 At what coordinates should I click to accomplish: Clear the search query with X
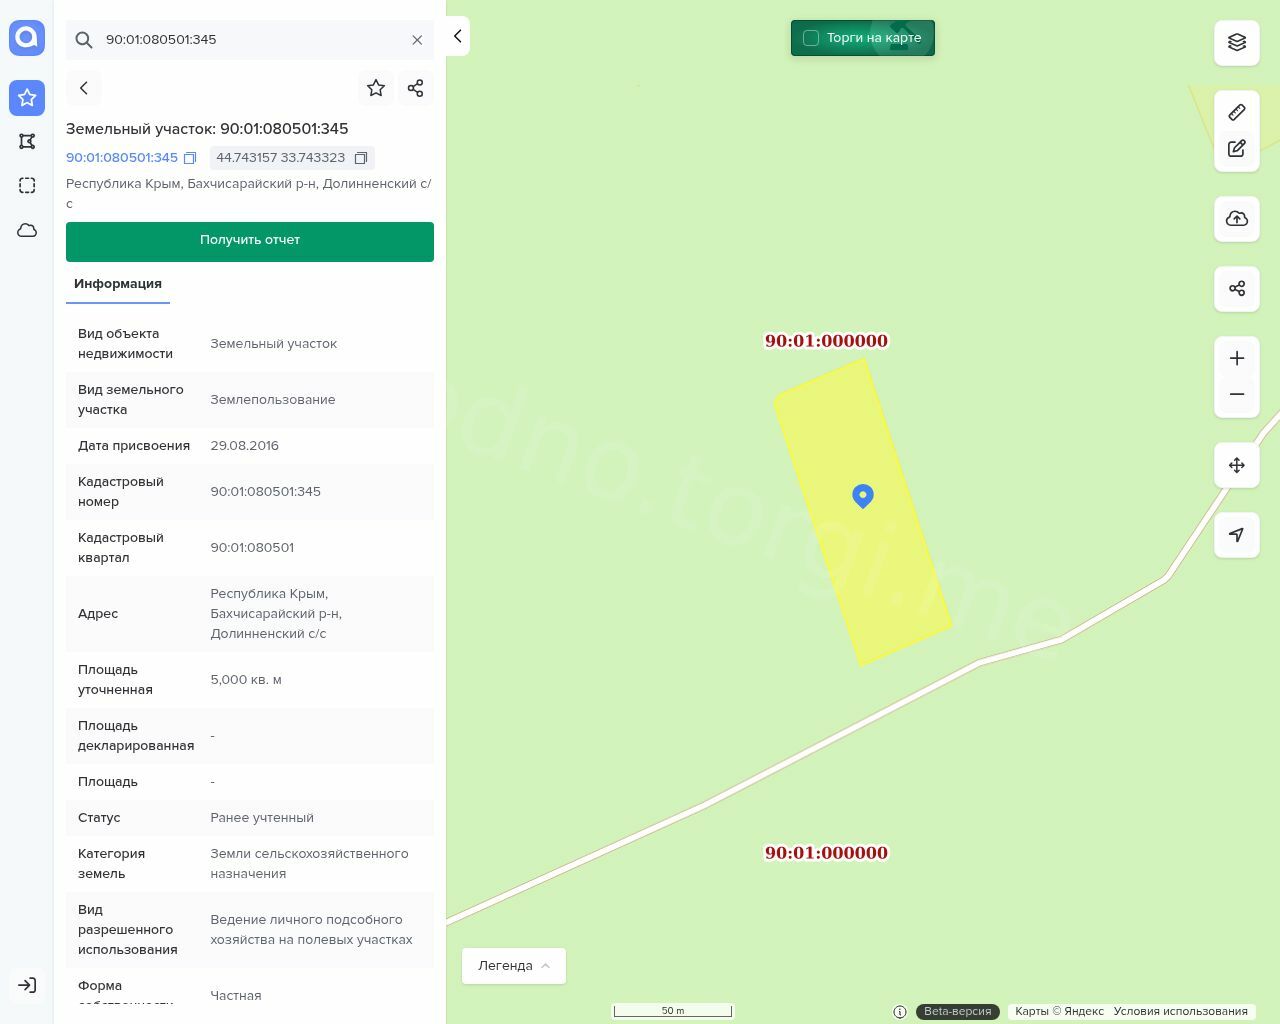[417, 40]
